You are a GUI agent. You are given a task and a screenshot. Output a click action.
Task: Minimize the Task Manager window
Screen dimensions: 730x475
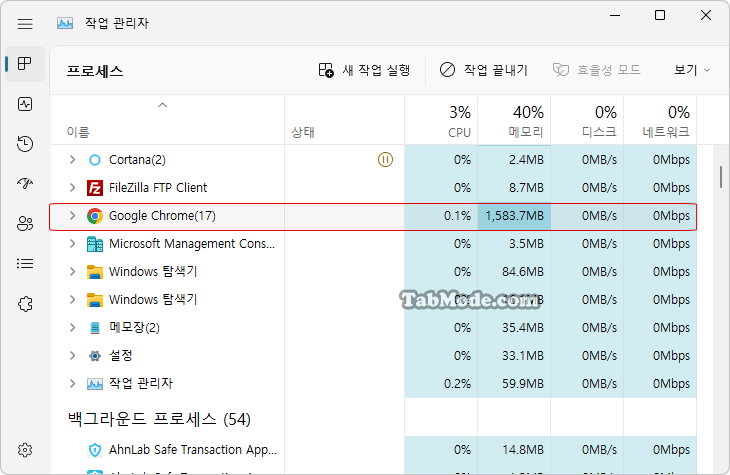pyautogui.click(x=615, y=15)
